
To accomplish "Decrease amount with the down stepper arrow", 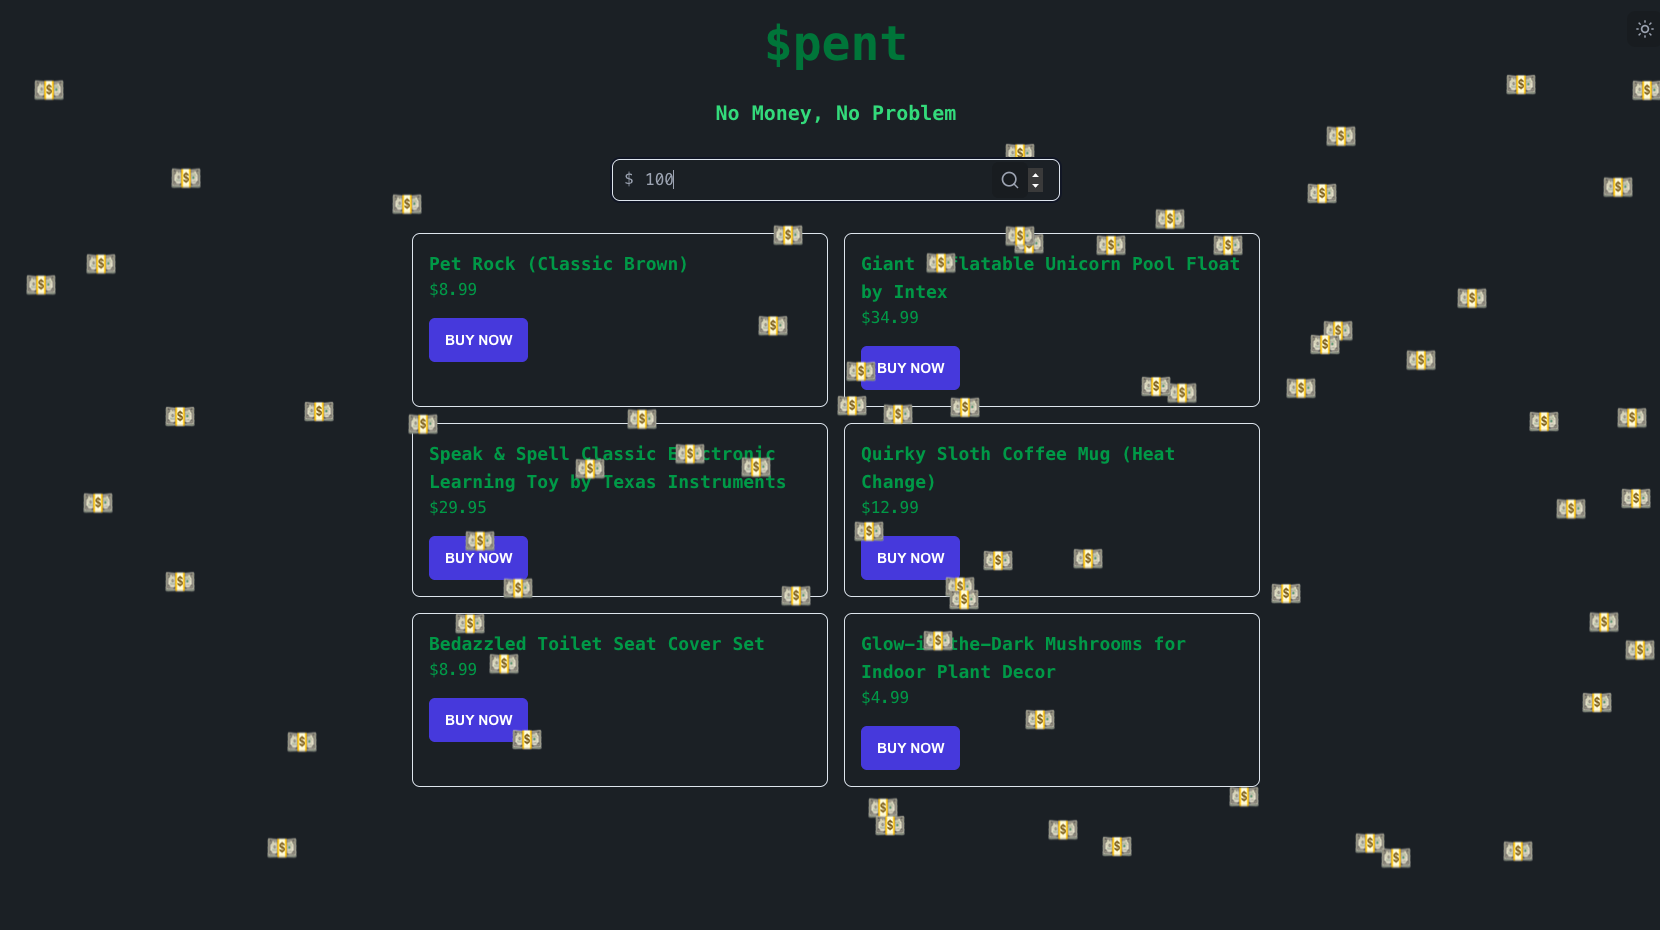I will 1036,186.
